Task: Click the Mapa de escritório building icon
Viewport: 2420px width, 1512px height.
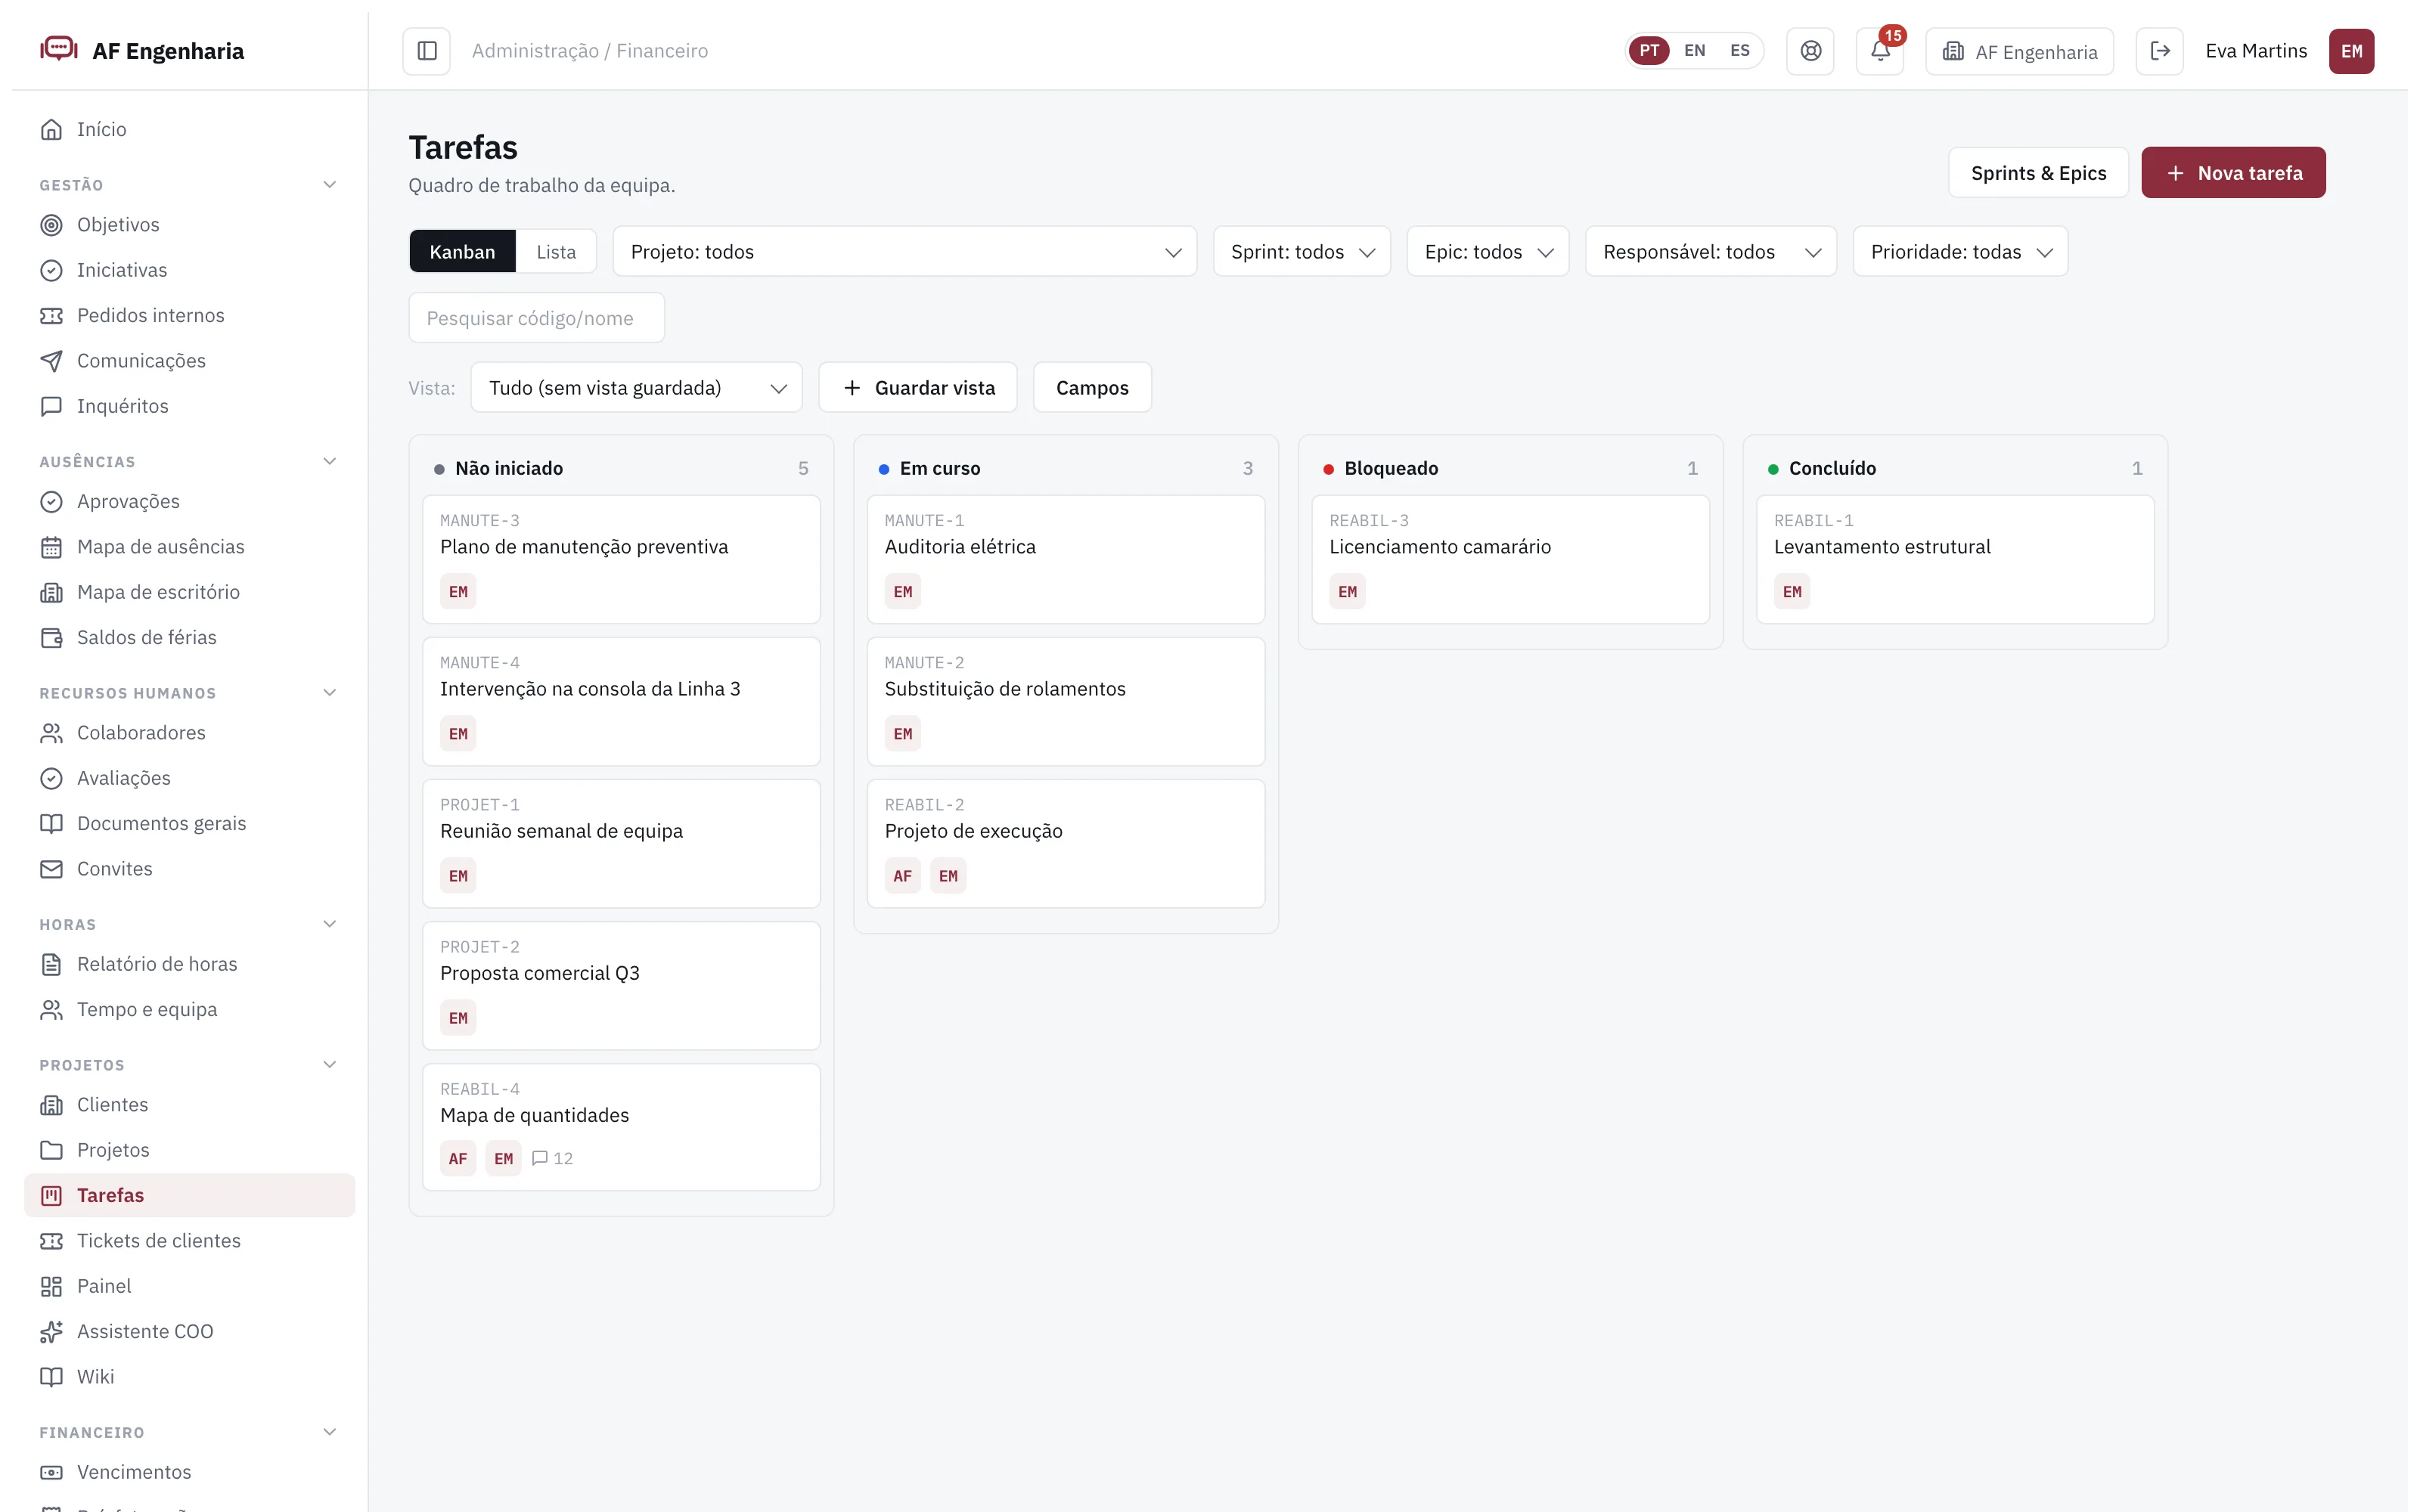Action: point(51,592)
